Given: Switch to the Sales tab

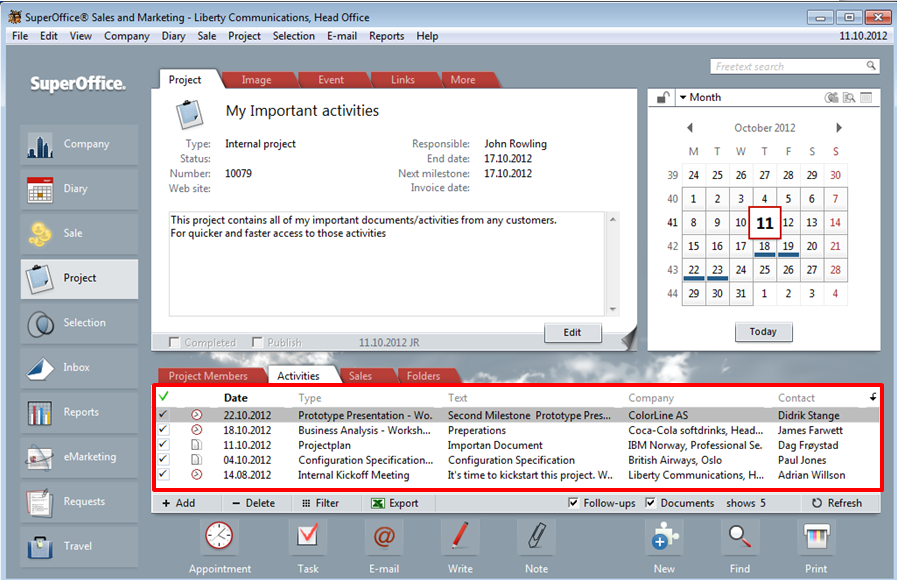Looking at the screenshot, I should [x=360, y=376].
